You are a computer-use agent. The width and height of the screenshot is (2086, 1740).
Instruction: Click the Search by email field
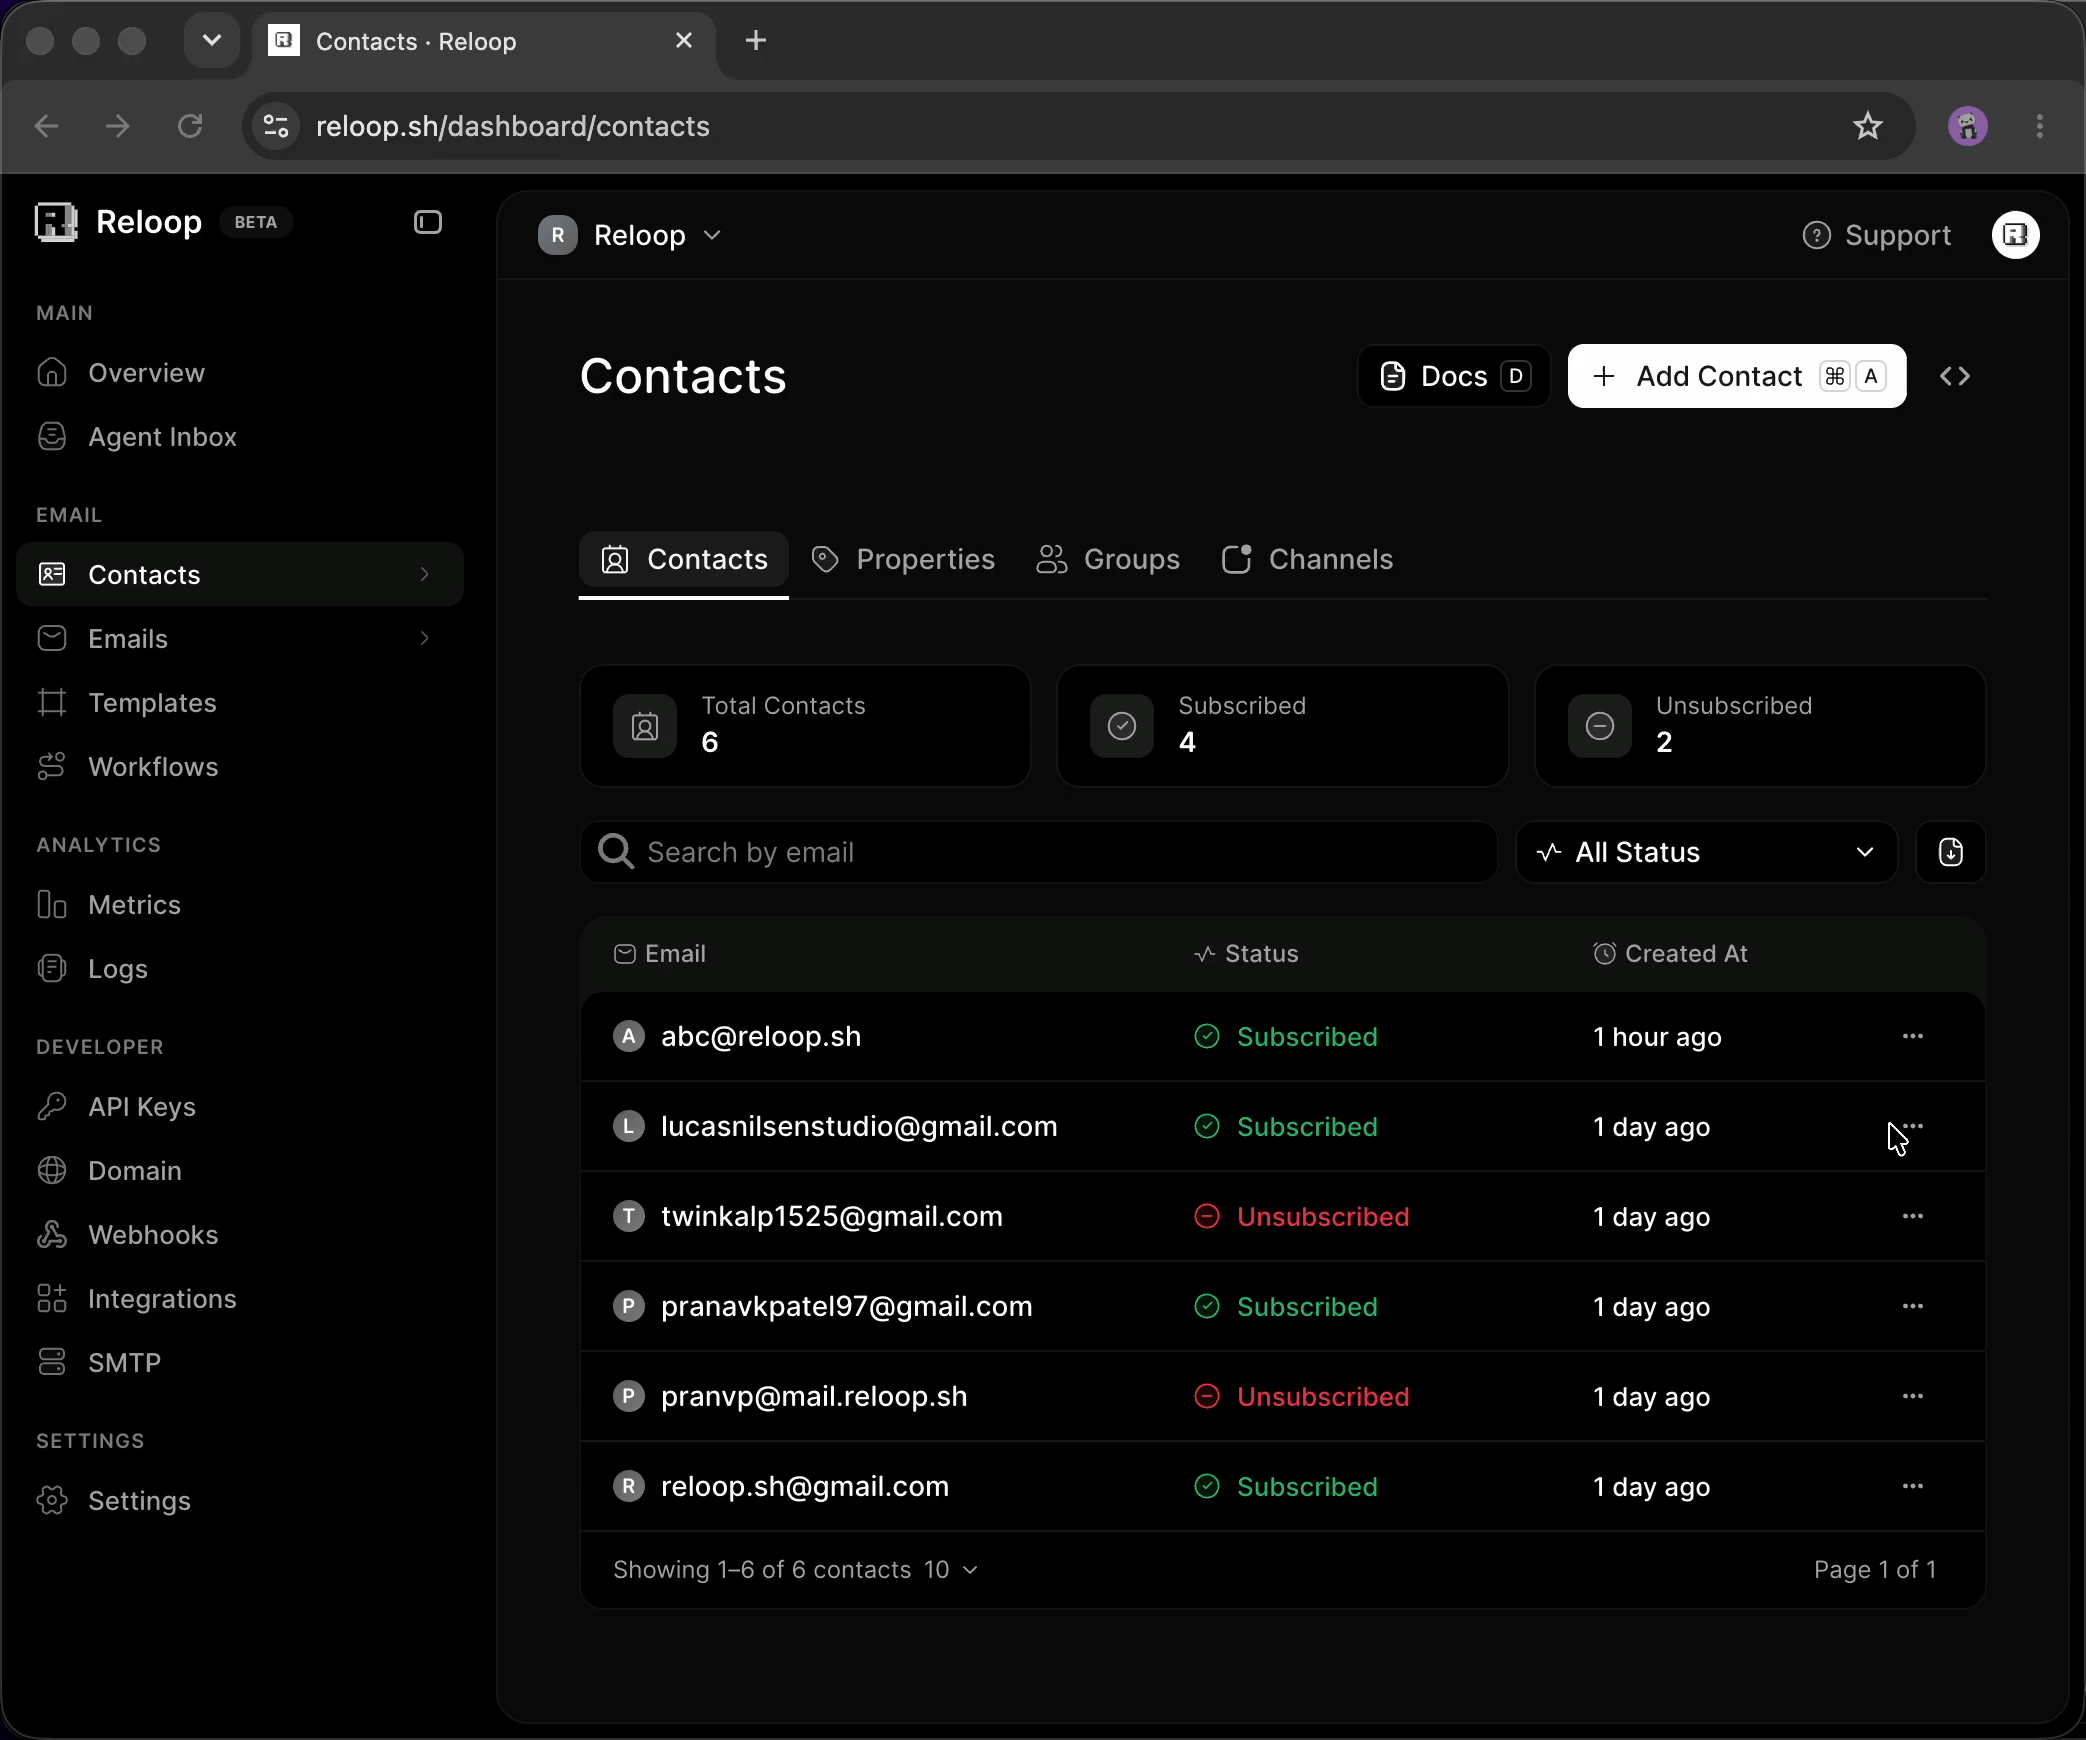coord(1038,852)
